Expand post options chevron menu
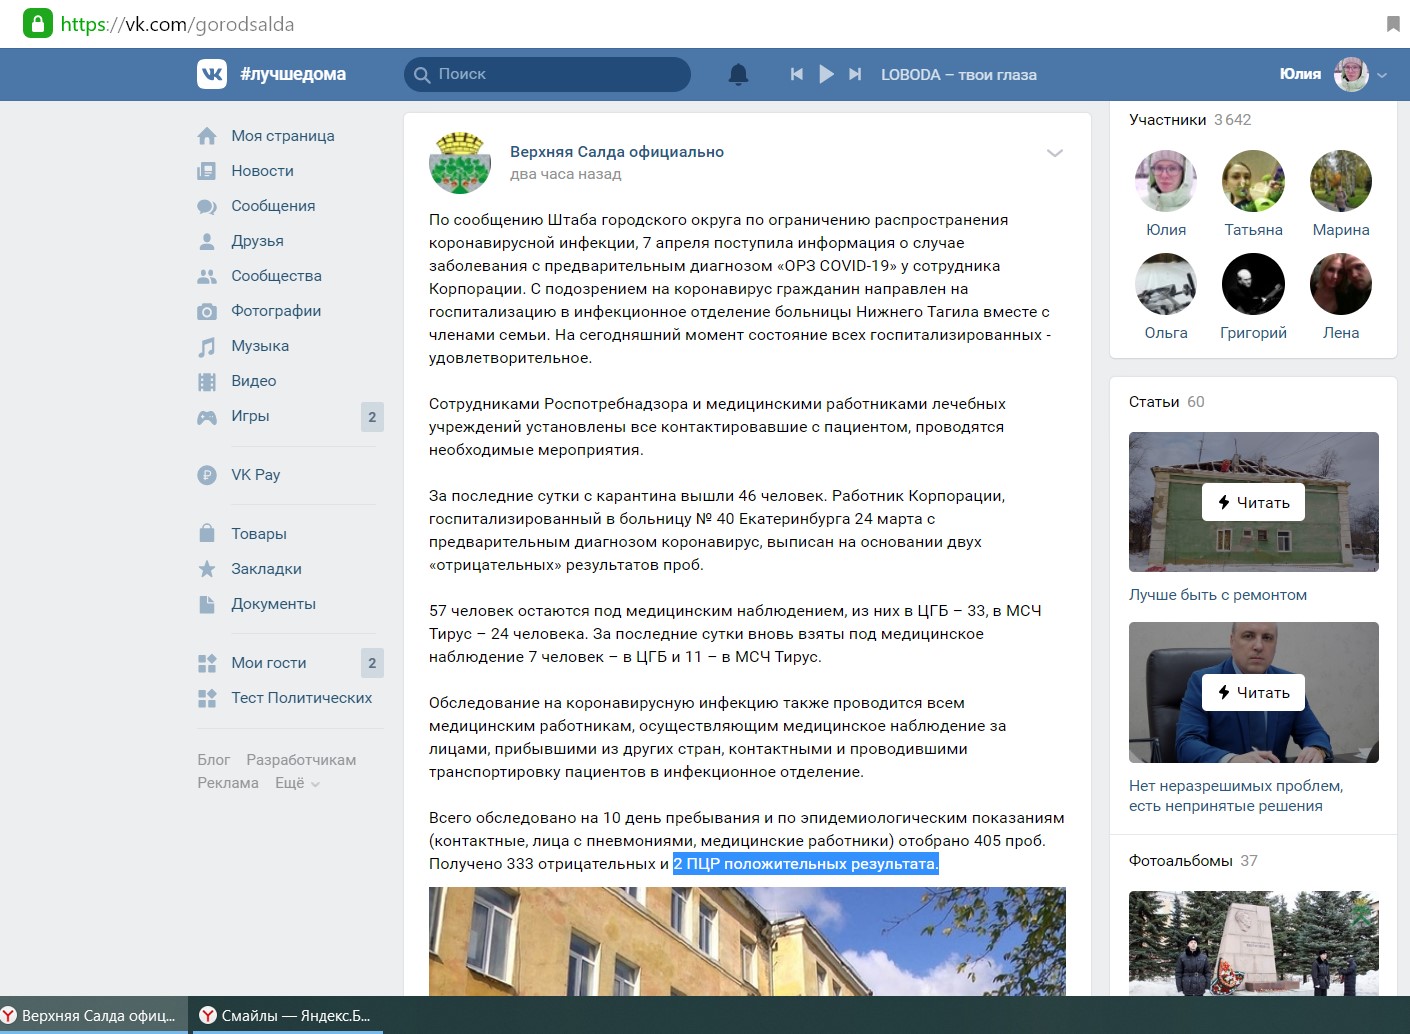This screenshot has height=1034, width=1410. tap(1054, 153)
